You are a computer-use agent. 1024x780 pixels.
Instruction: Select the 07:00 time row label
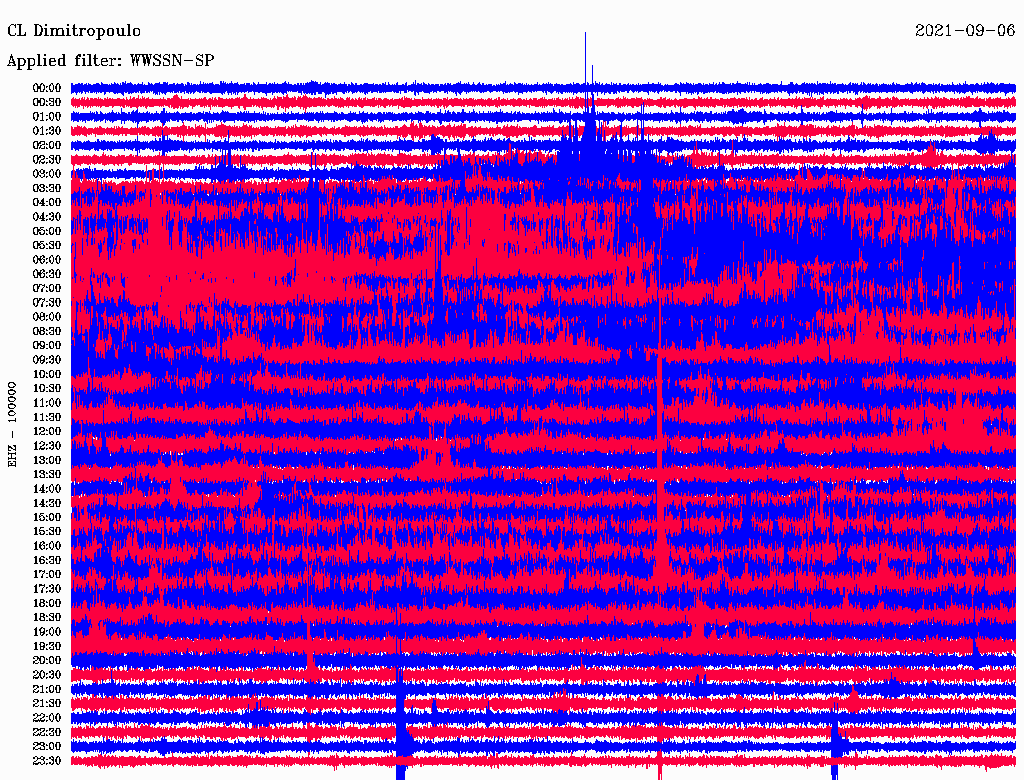[x=47, y=288]
